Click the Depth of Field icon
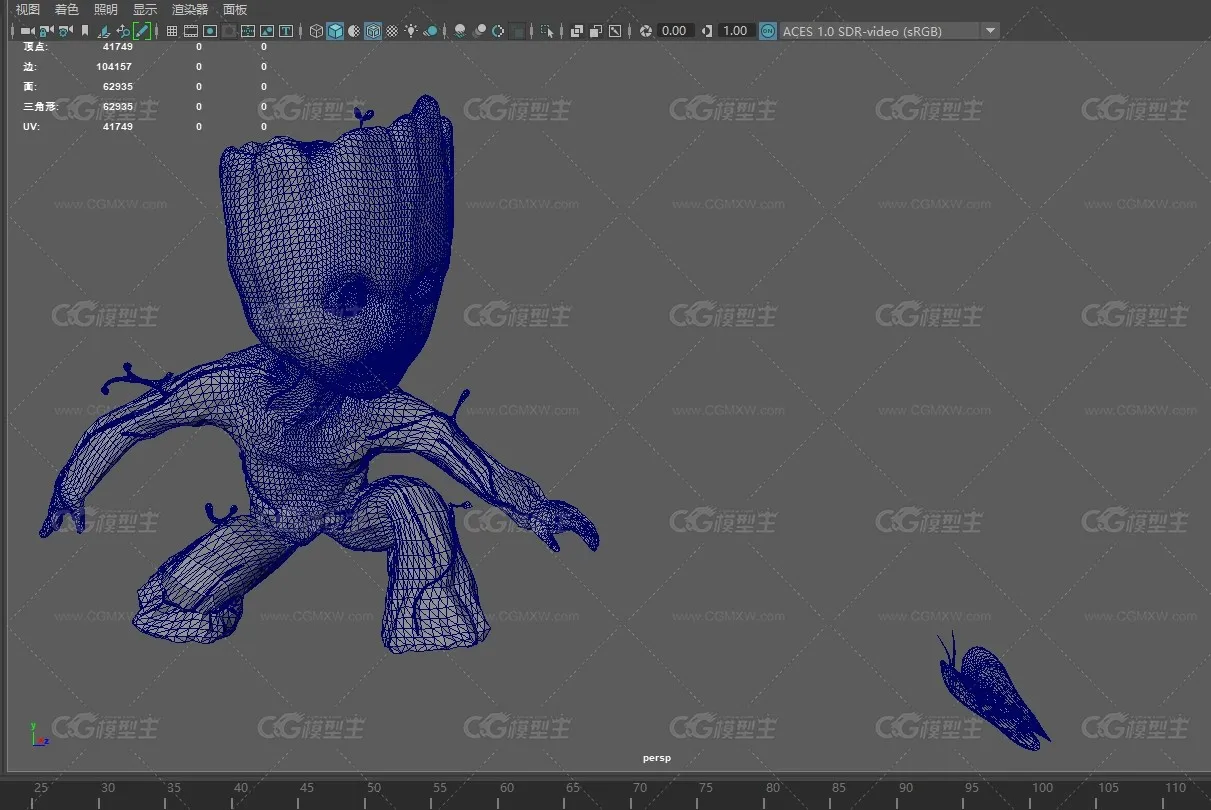1211x810 pixels. [x=517, y=31]
